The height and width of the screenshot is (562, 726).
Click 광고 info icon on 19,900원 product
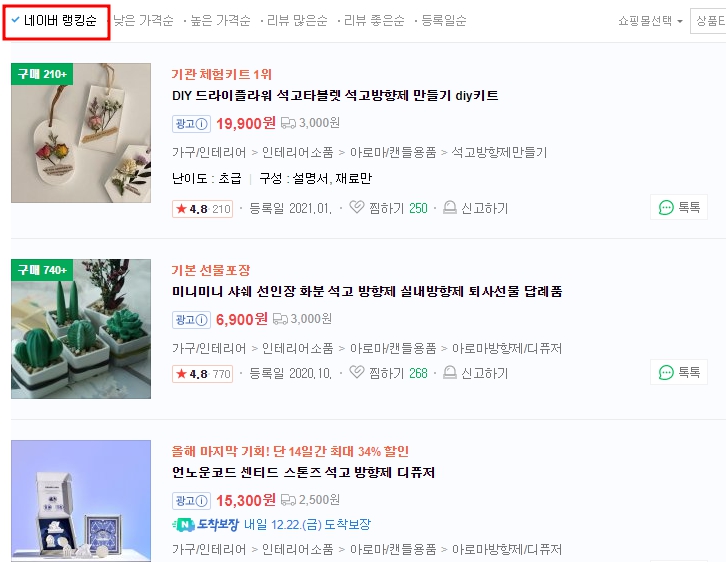(201, 124)
